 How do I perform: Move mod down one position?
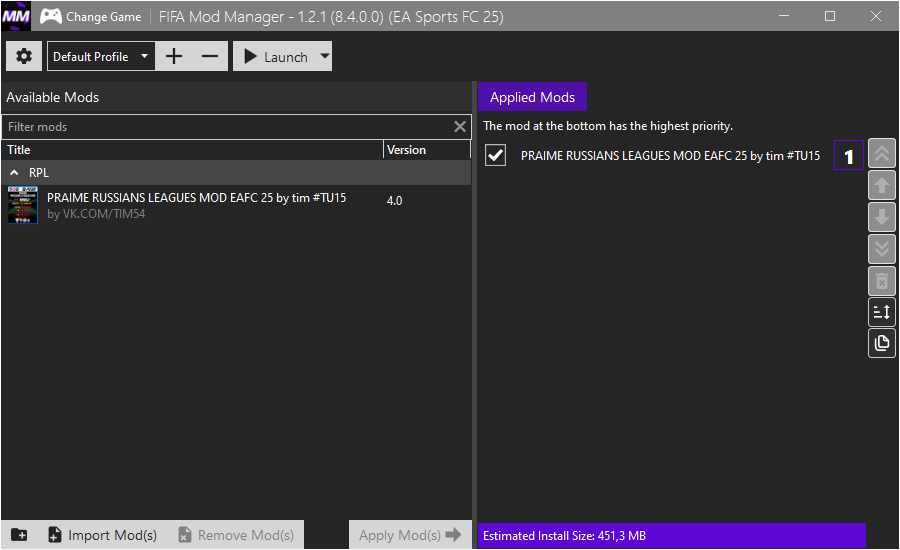click(x=882, y=218)
